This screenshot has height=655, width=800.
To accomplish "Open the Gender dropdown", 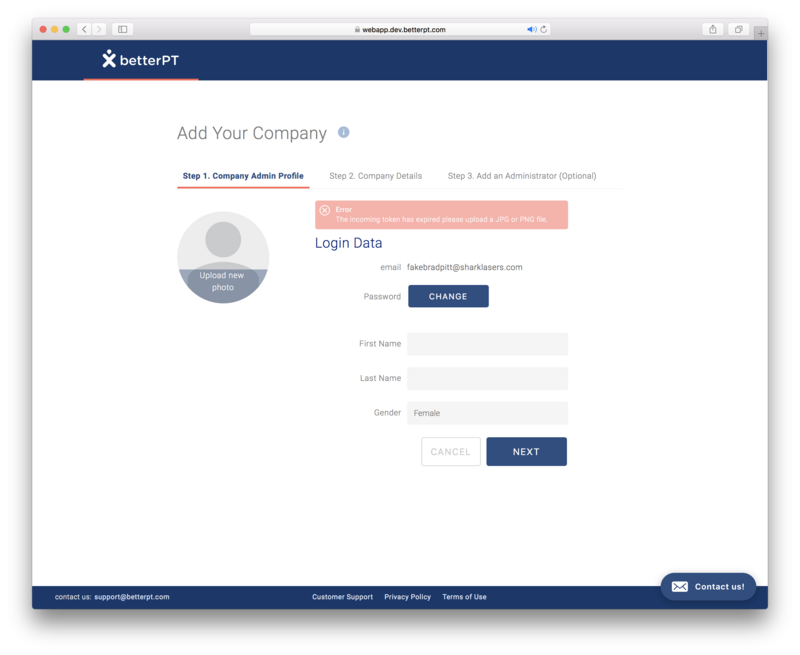I will click(x=487, y=413).
